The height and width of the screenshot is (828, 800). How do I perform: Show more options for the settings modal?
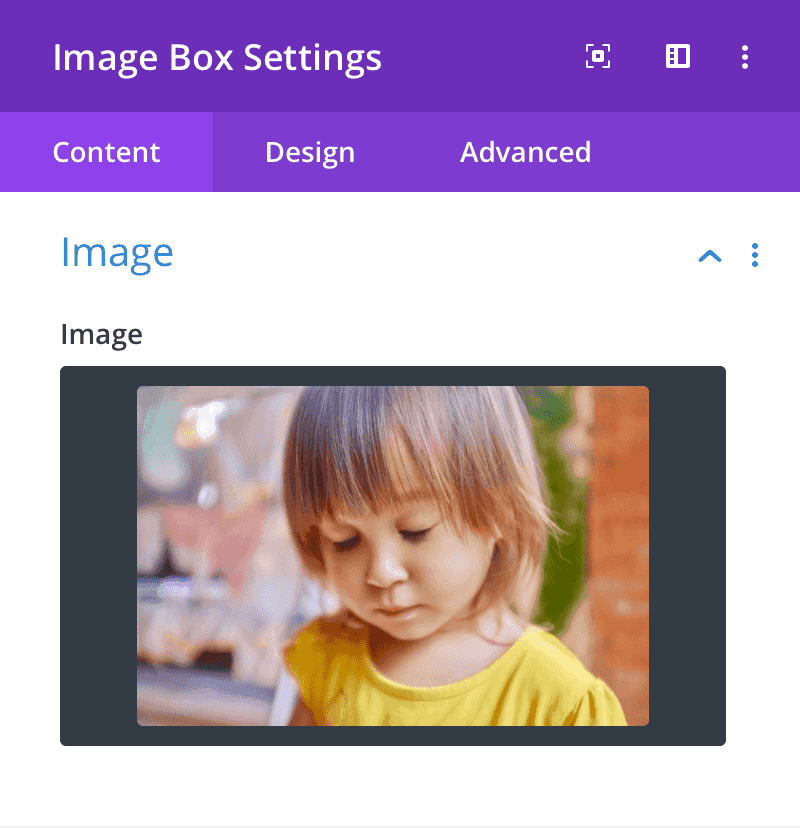[745, 57]
